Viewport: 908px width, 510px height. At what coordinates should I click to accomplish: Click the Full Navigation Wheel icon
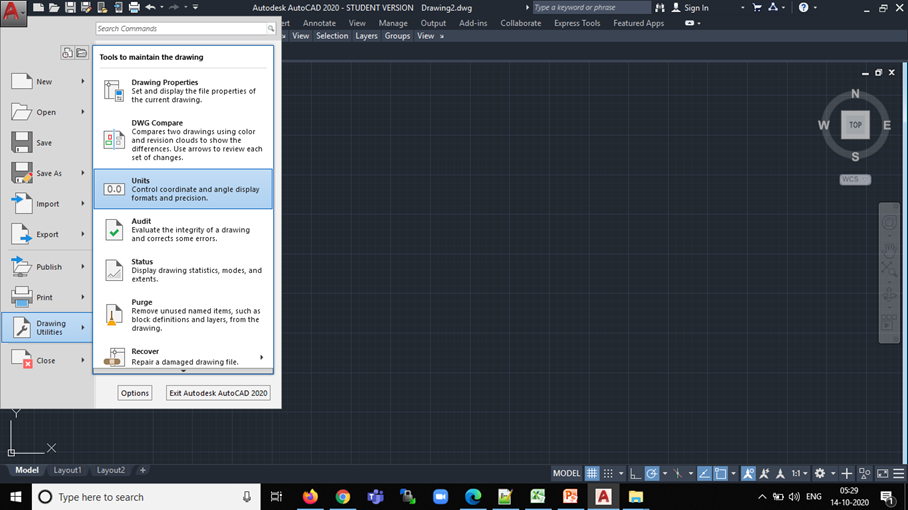(889, 222)
